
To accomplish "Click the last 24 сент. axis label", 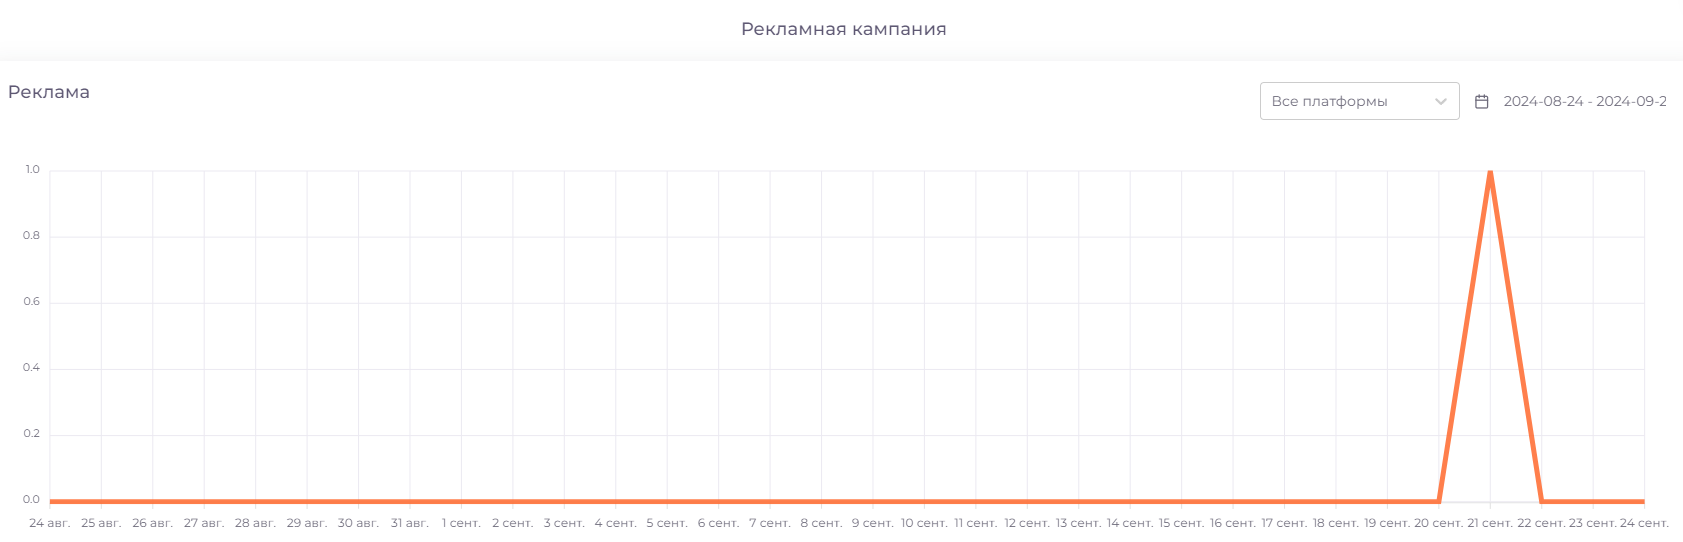I will tap(1644, 523).
